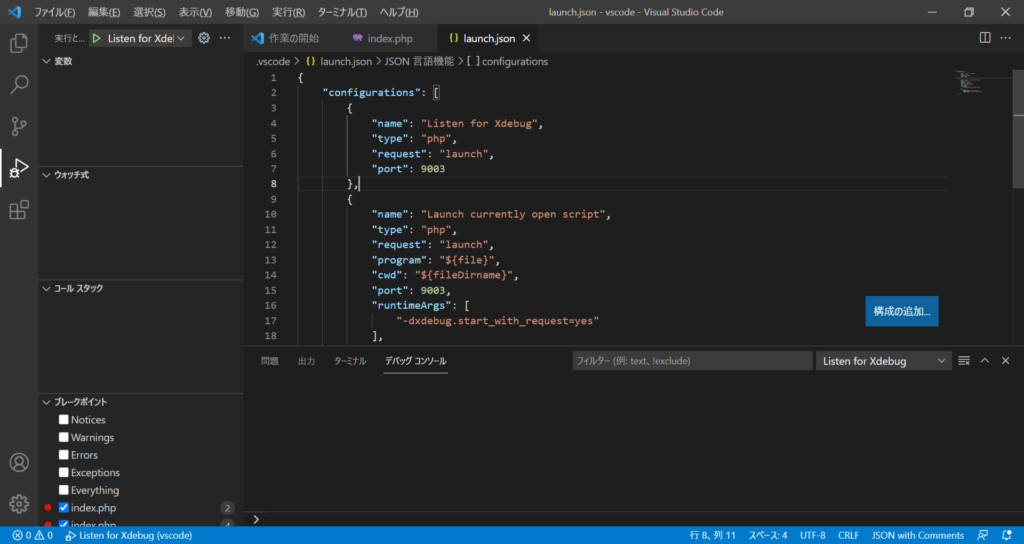Open the 移動(G) menu
1024x544 pixels.
(x=242, y=12)
